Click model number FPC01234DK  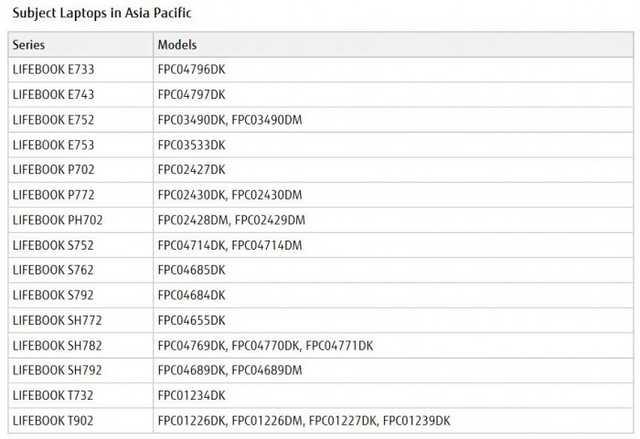pos(191,395)
